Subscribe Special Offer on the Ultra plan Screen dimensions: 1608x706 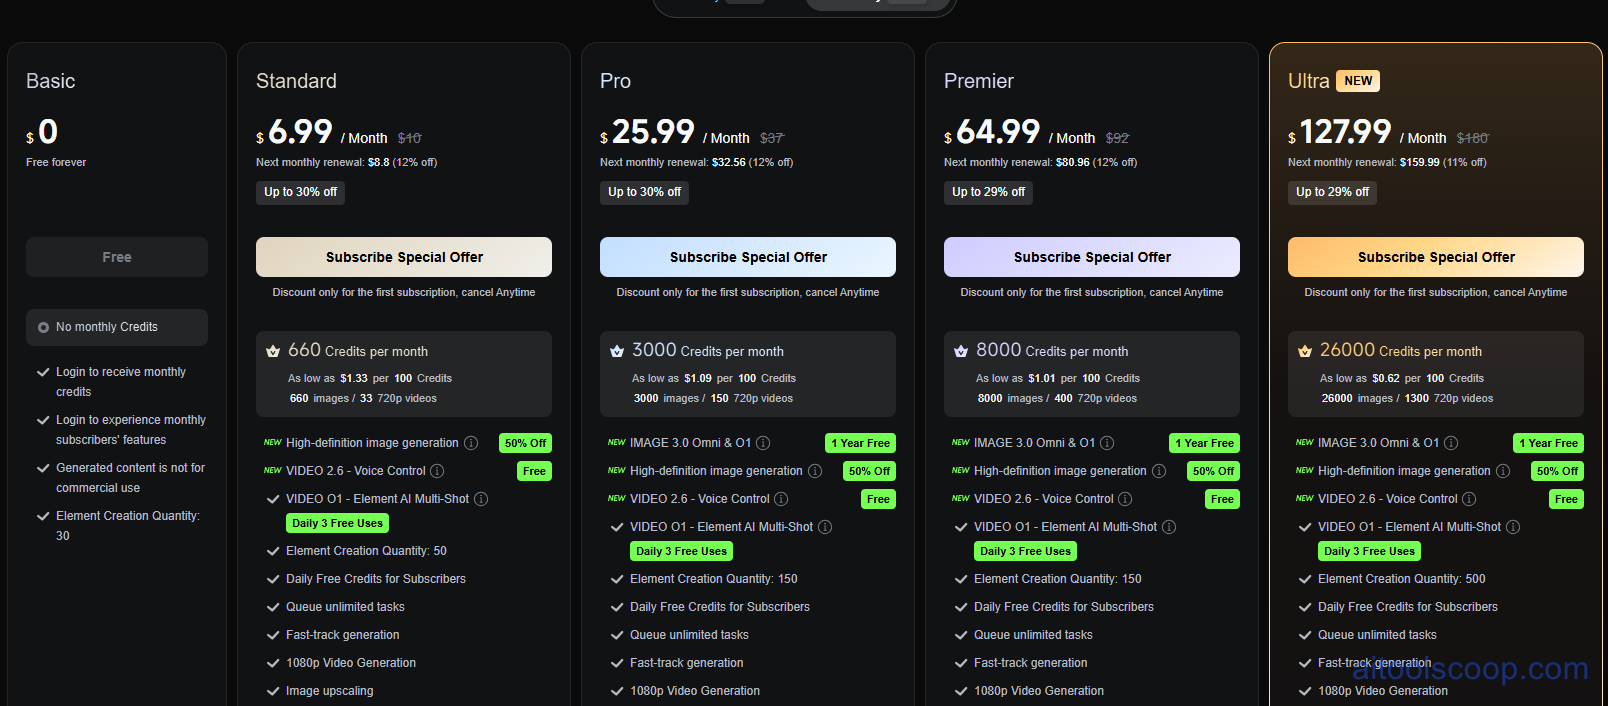[x=1435, y=257]
